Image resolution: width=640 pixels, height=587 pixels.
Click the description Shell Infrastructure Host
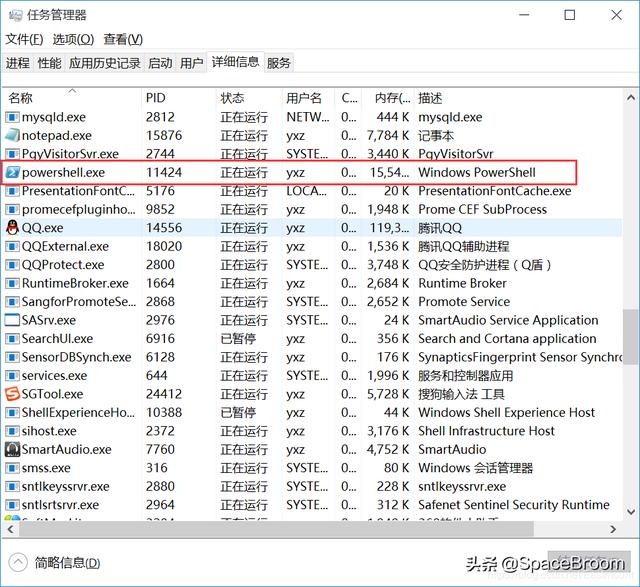[487, 431]
